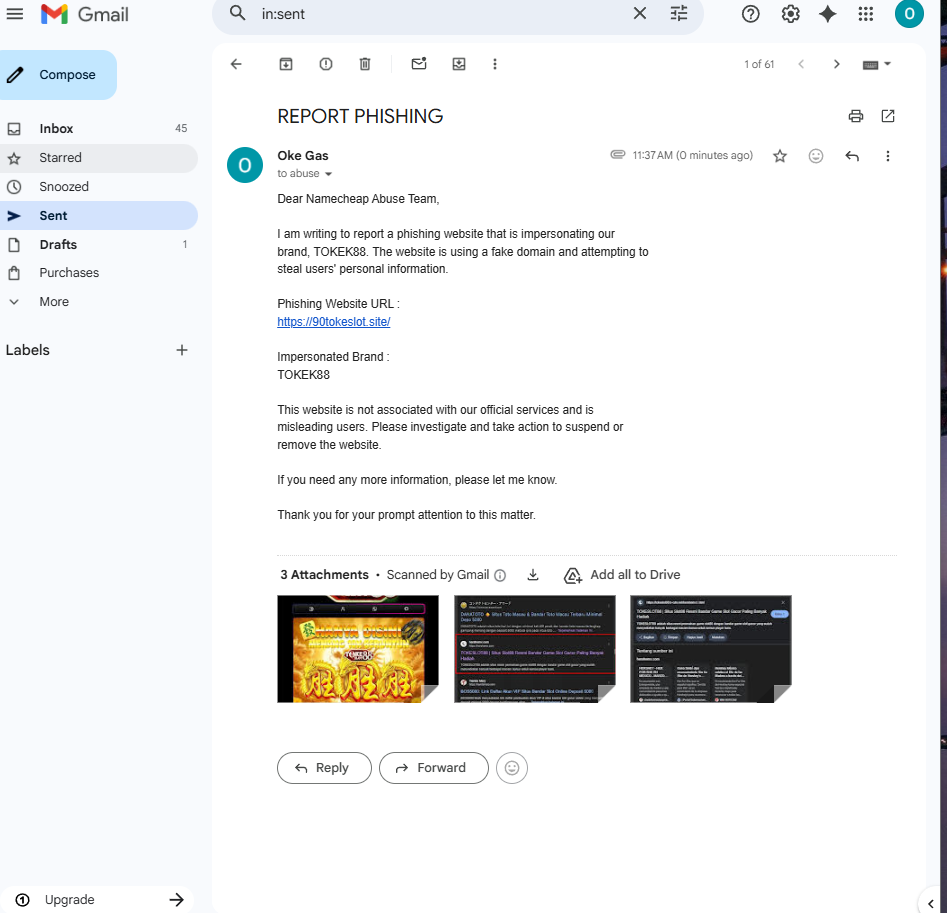Compose a new email

pos(58,75)
